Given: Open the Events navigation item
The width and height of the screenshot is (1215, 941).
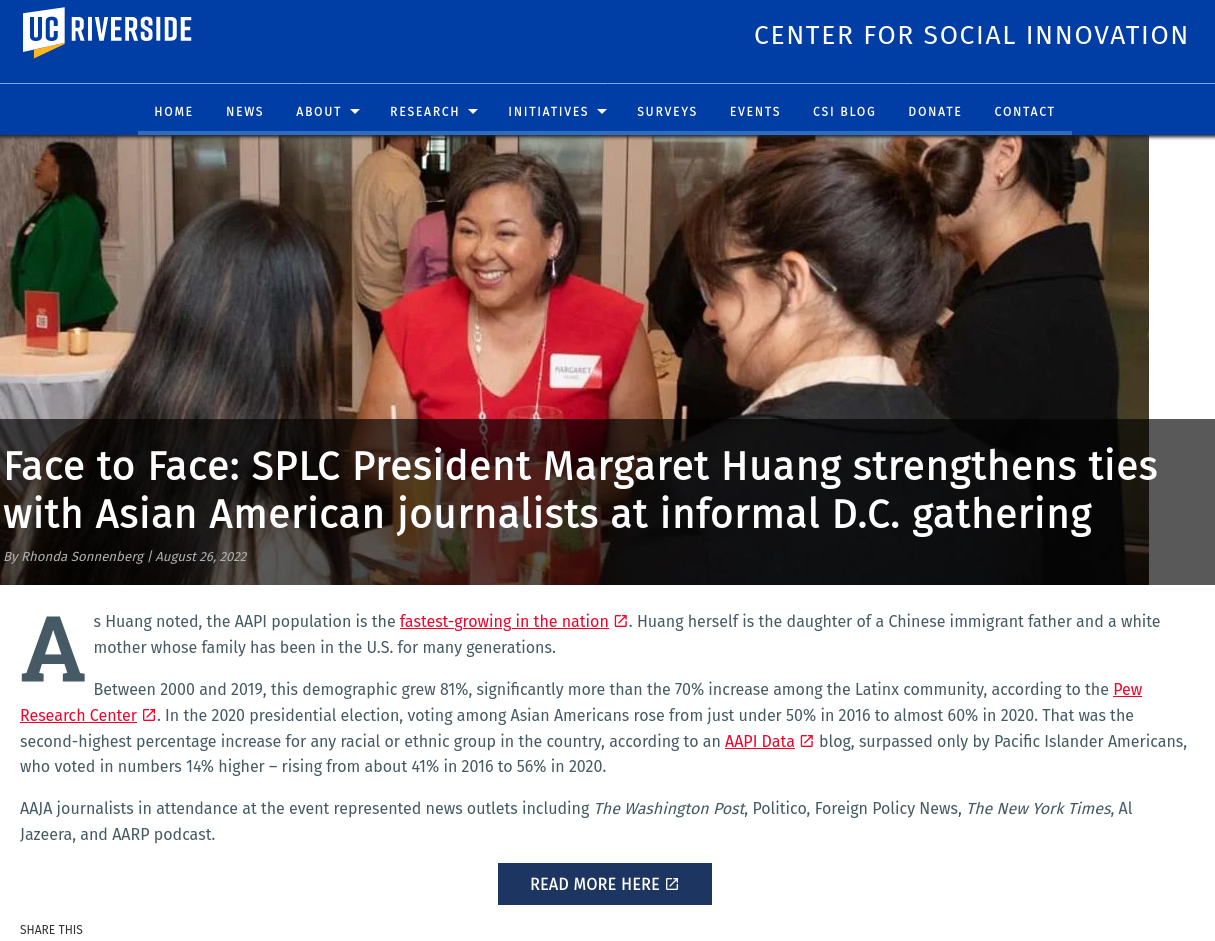Looking at the screenshot, I should (755, 112).
